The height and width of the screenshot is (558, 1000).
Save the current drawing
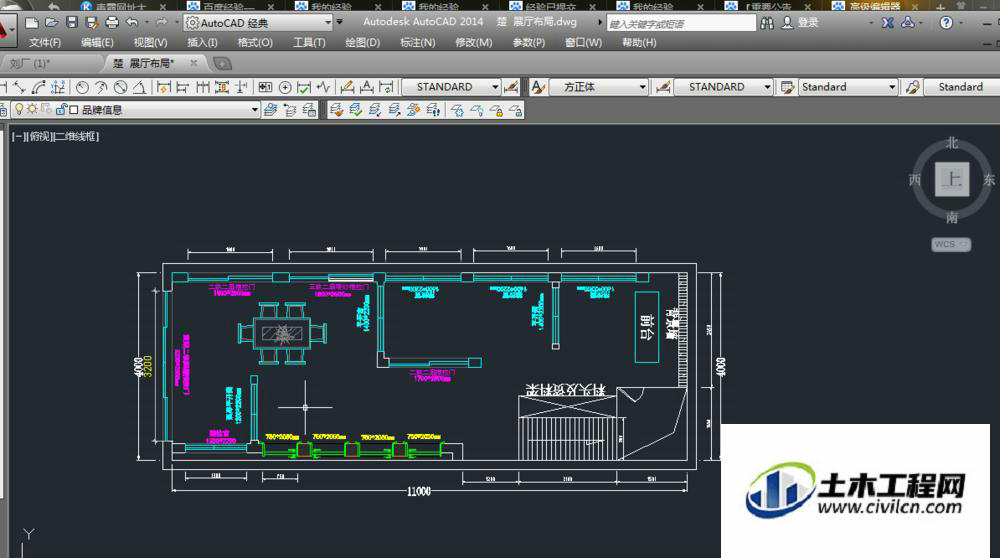coord(71,23)
